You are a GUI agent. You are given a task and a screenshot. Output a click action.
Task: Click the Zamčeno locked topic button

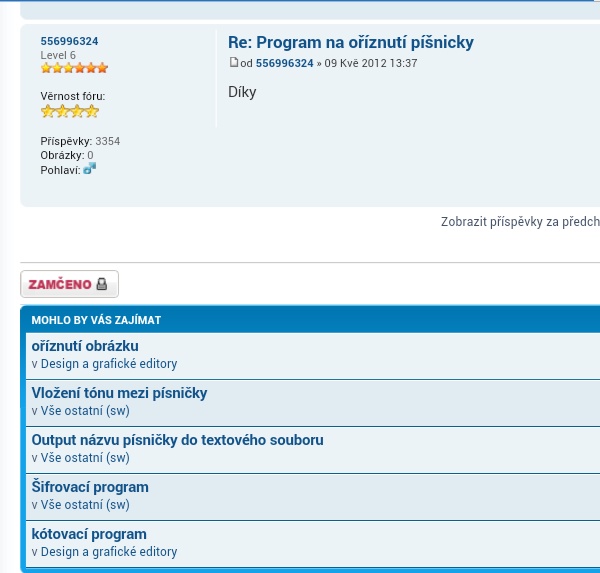coord(69,284)
